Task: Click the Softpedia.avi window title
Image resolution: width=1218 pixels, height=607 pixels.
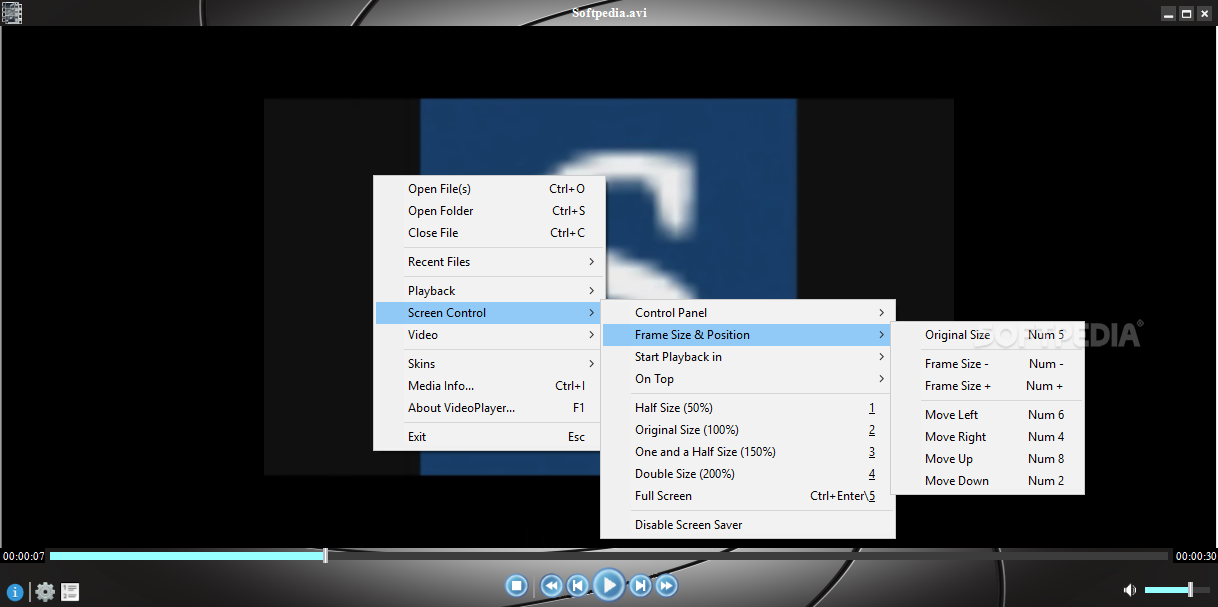Action: click(609, 13)
